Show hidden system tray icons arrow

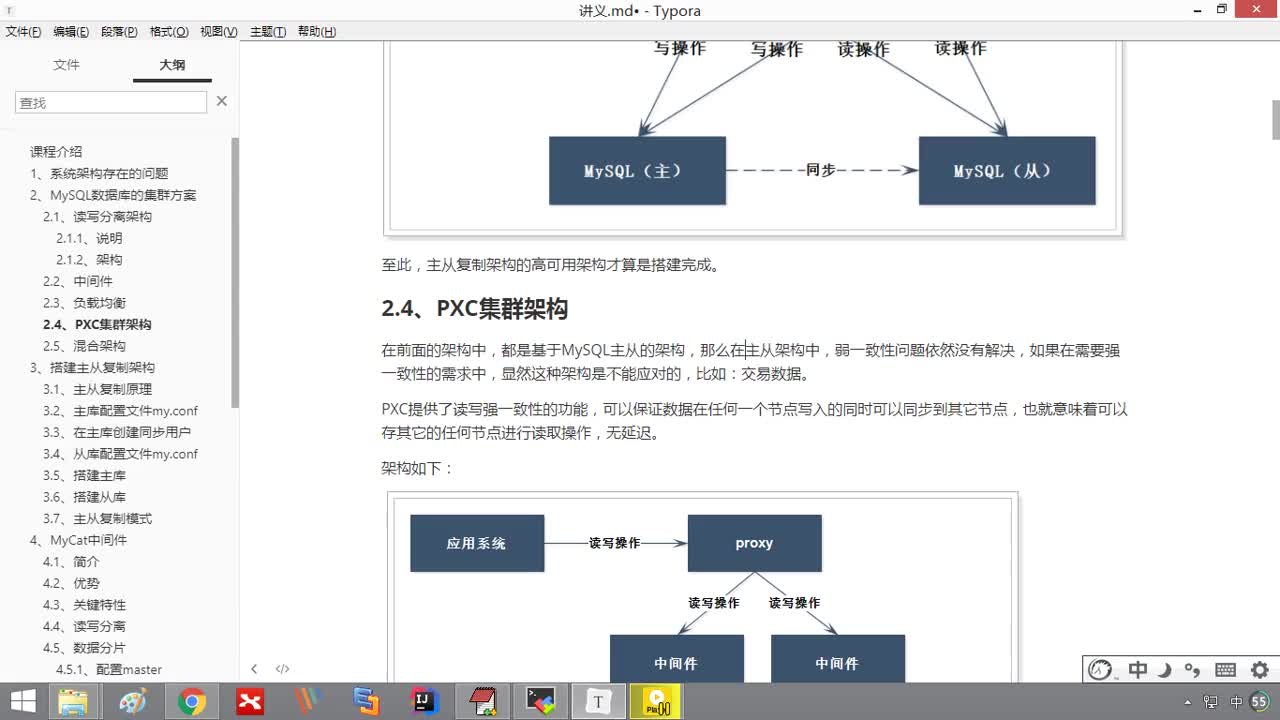pos(1187,702)
